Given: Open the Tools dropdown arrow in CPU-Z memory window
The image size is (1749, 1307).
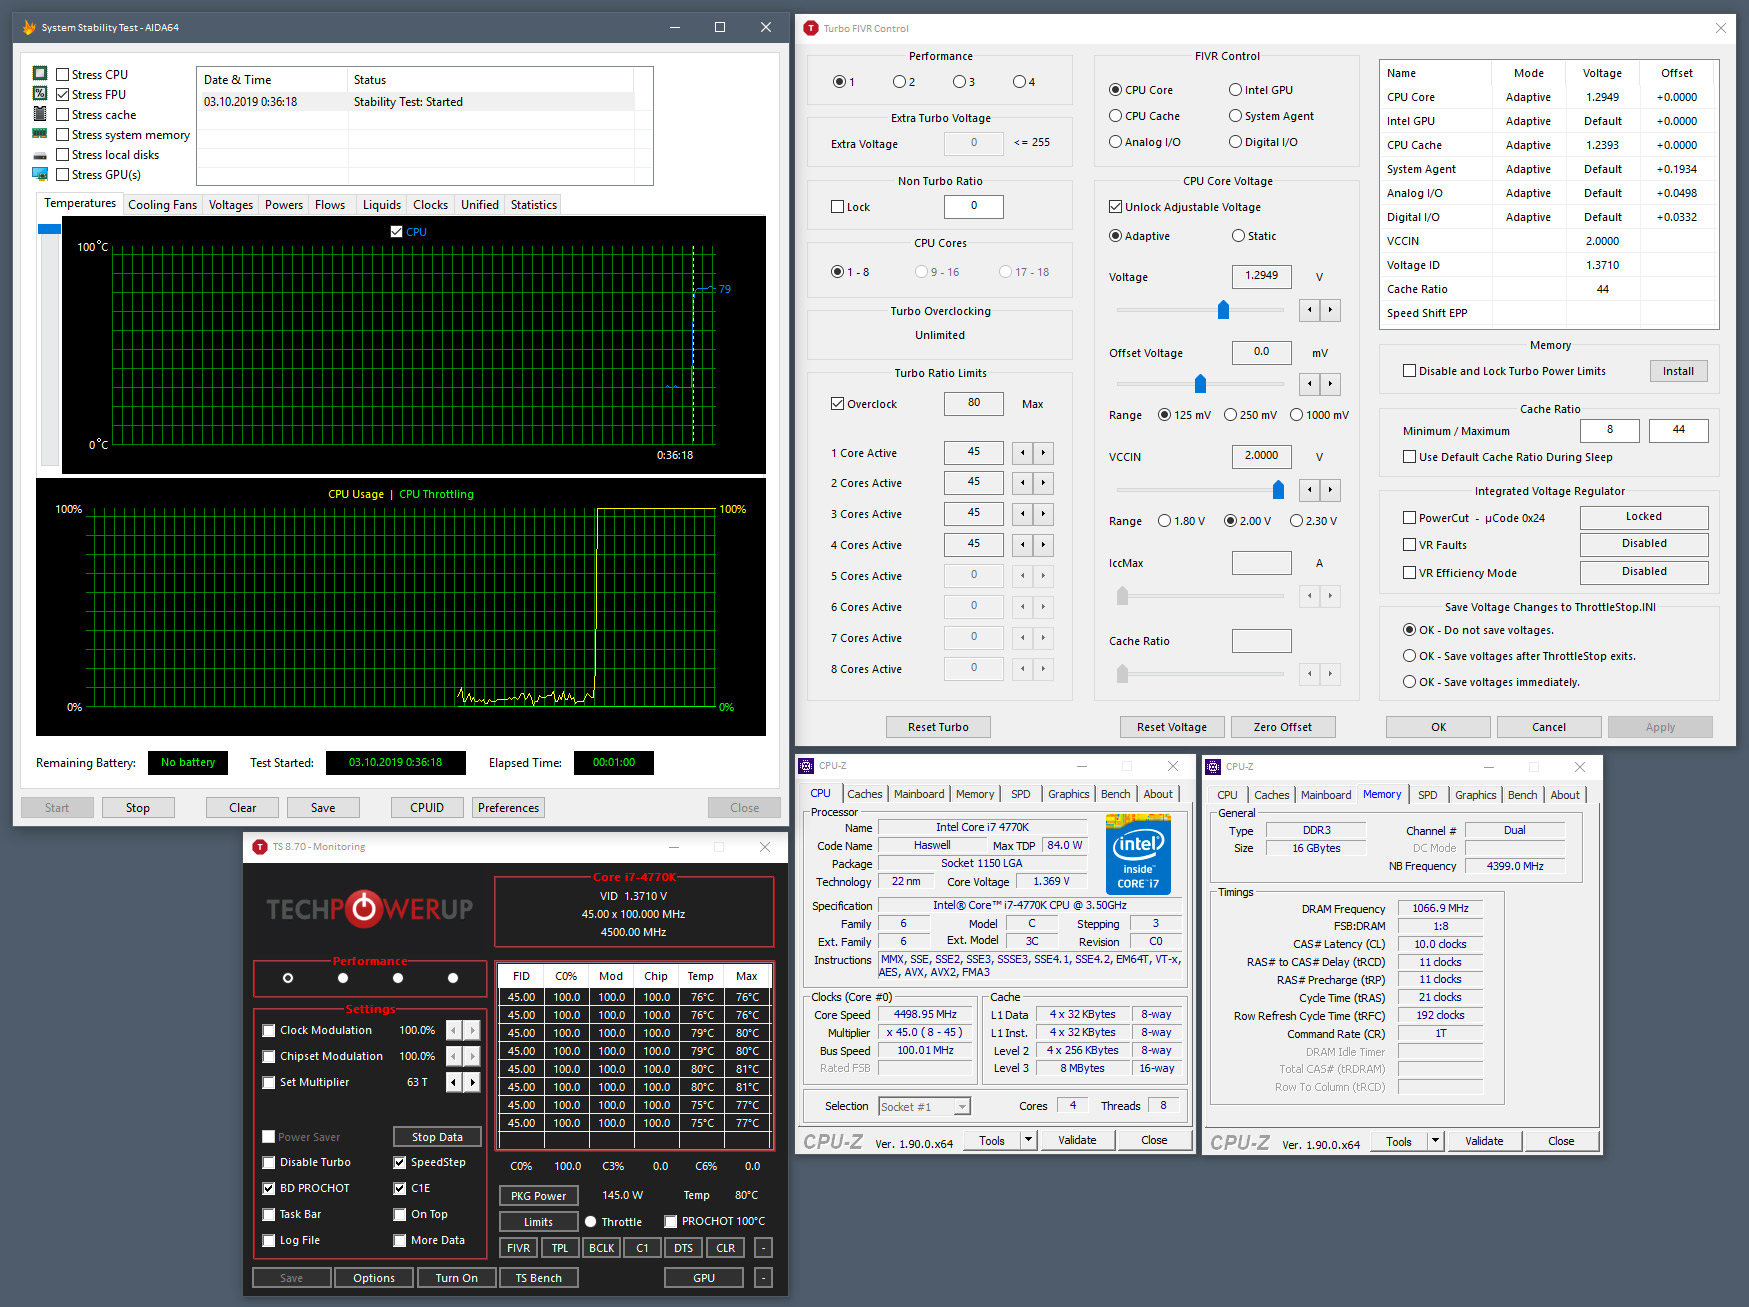Looking at the screenshot, I should click(x=1434, y=1141).
